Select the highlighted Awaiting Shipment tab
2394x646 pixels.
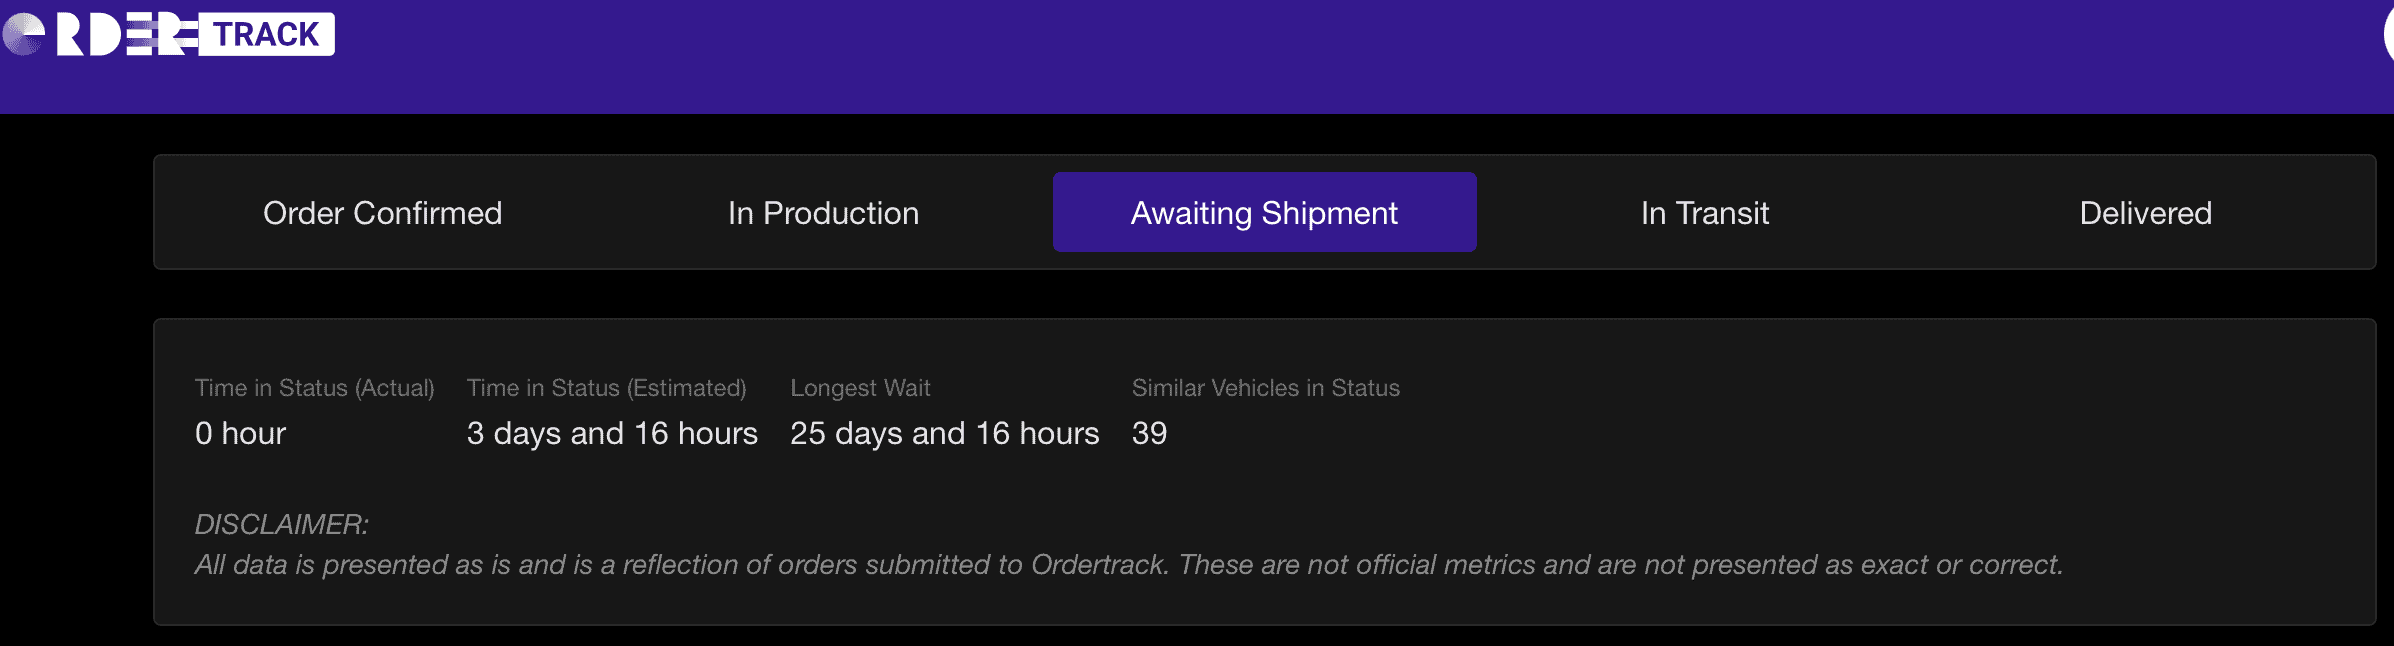coord(1264,213)
